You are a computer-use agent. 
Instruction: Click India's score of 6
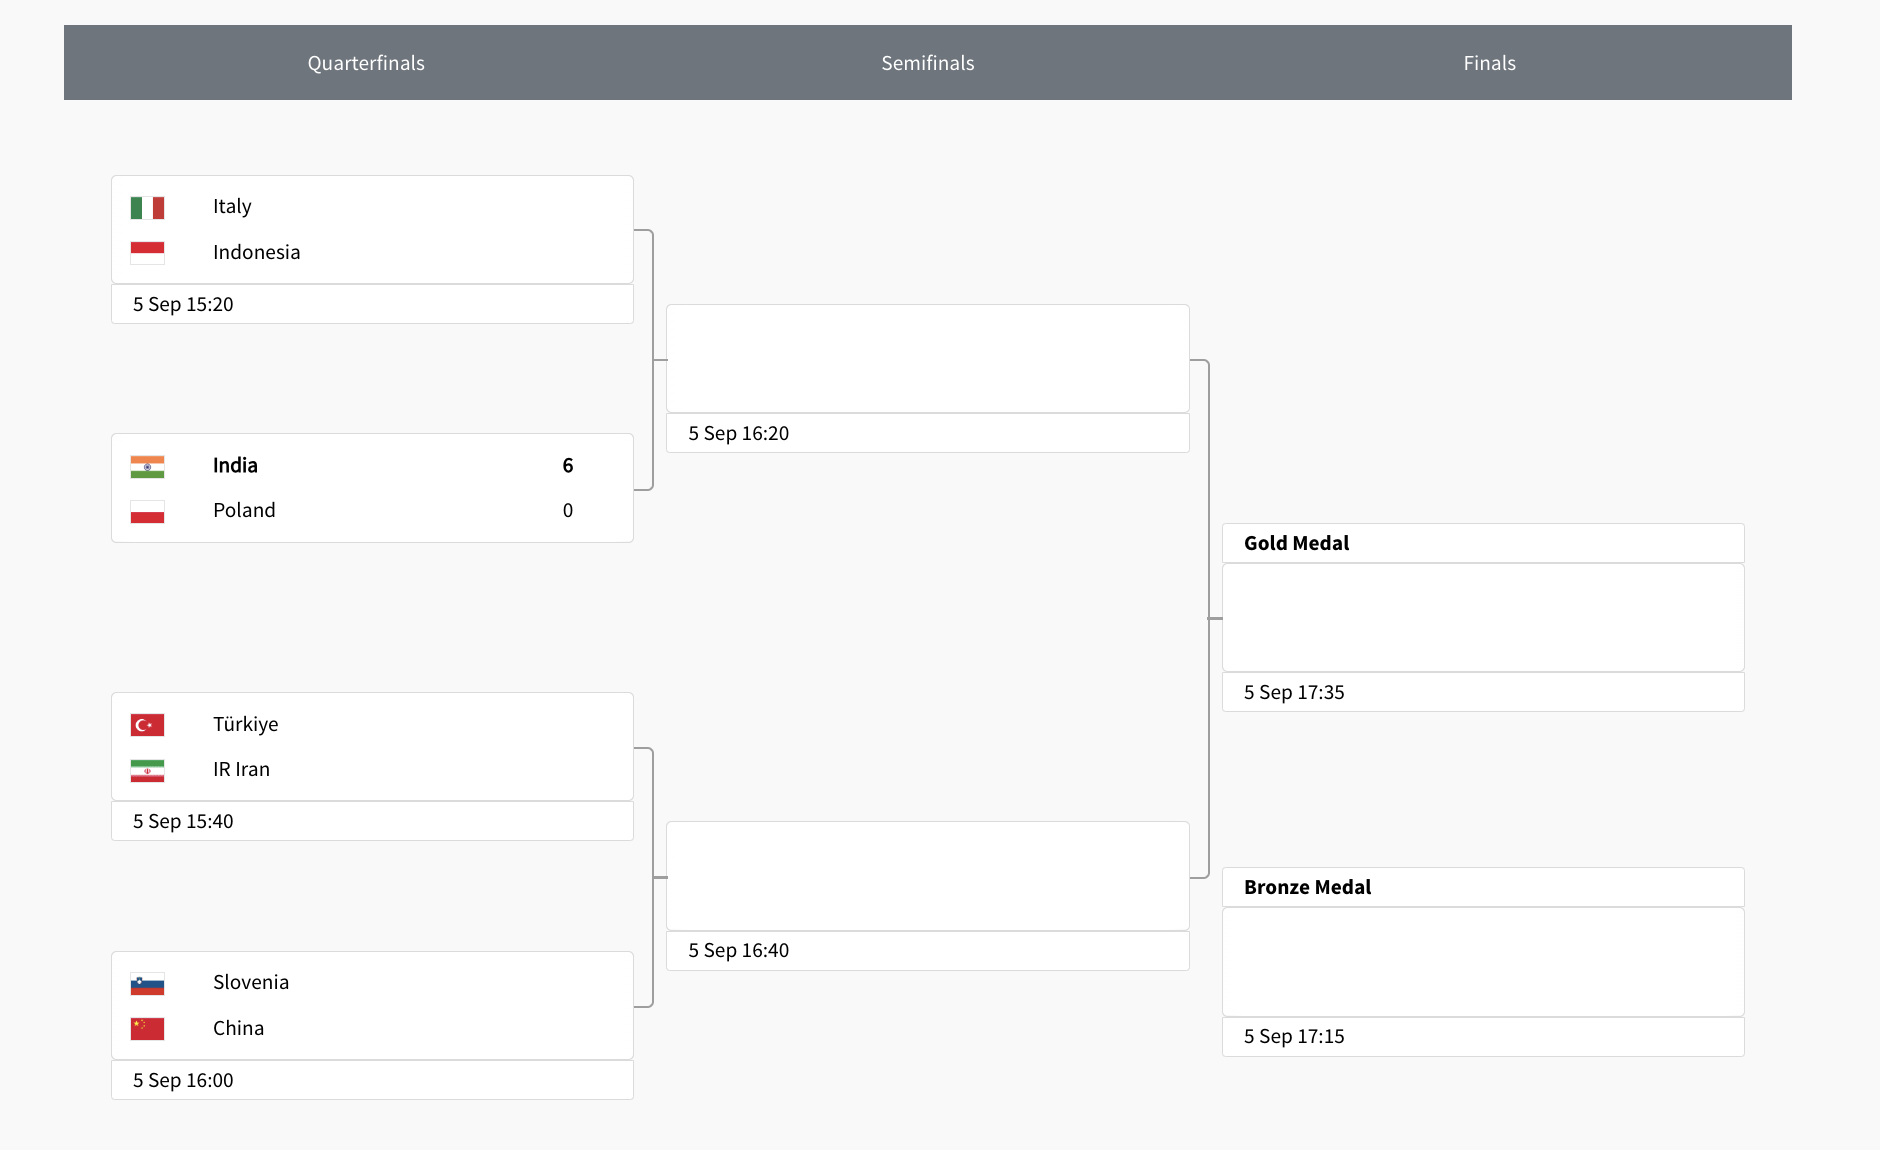tap(568, 465)
